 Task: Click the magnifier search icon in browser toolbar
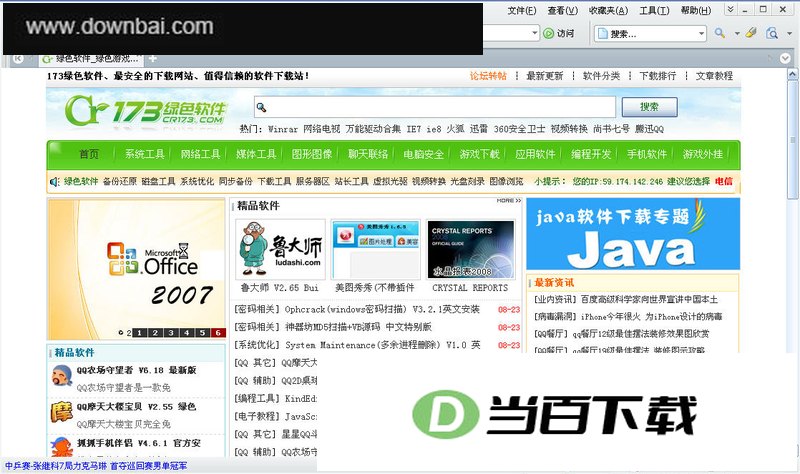[x=720, y=33]
